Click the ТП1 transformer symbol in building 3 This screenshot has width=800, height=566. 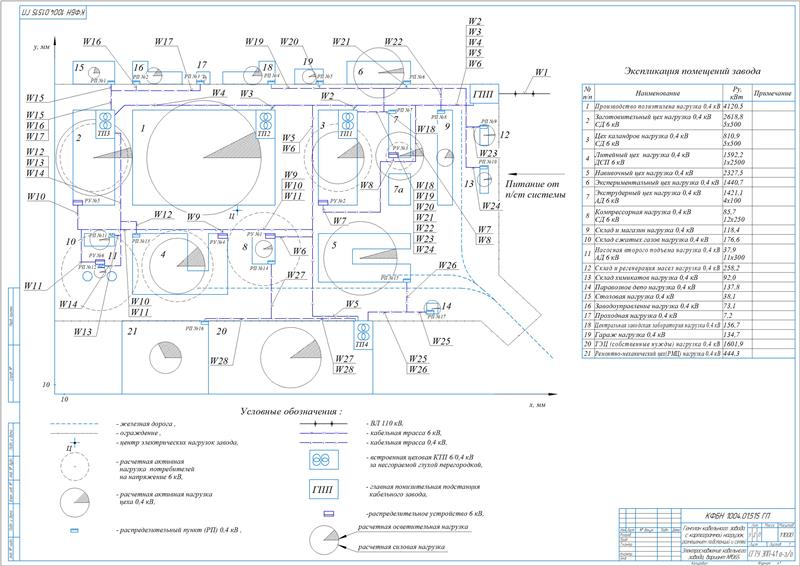[347, 124]
